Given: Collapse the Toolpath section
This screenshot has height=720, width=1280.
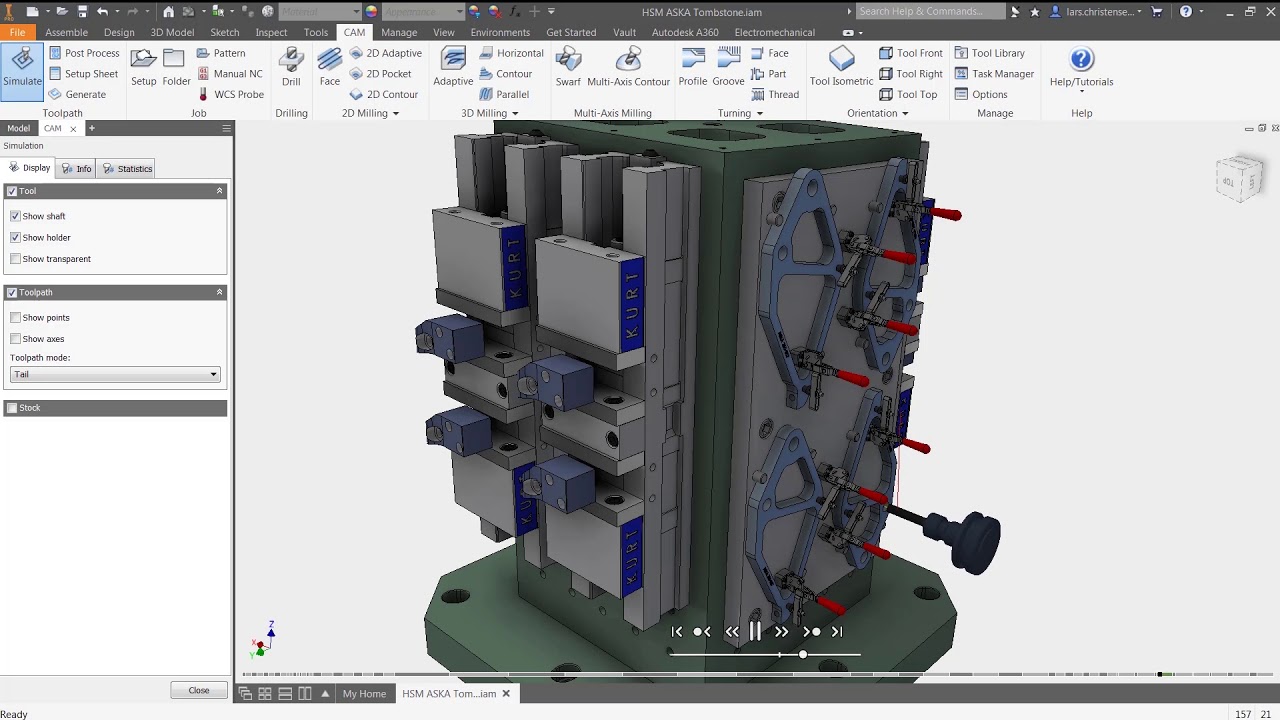Looking at the screenshot, I should (219, 292).
